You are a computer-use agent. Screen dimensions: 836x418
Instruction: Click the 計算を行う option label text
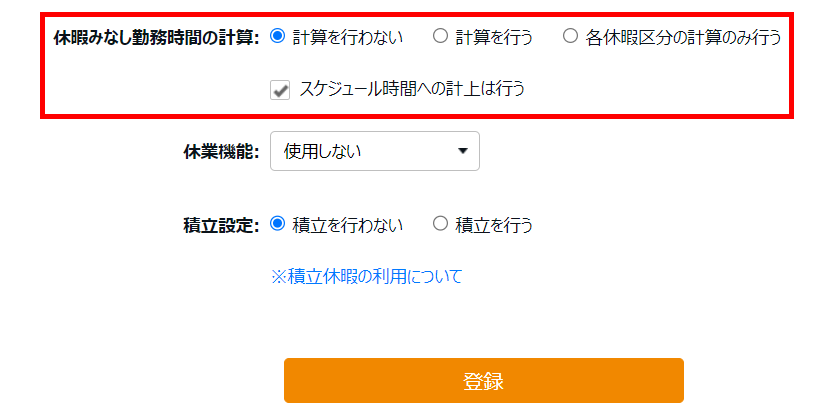pos(494,38)
